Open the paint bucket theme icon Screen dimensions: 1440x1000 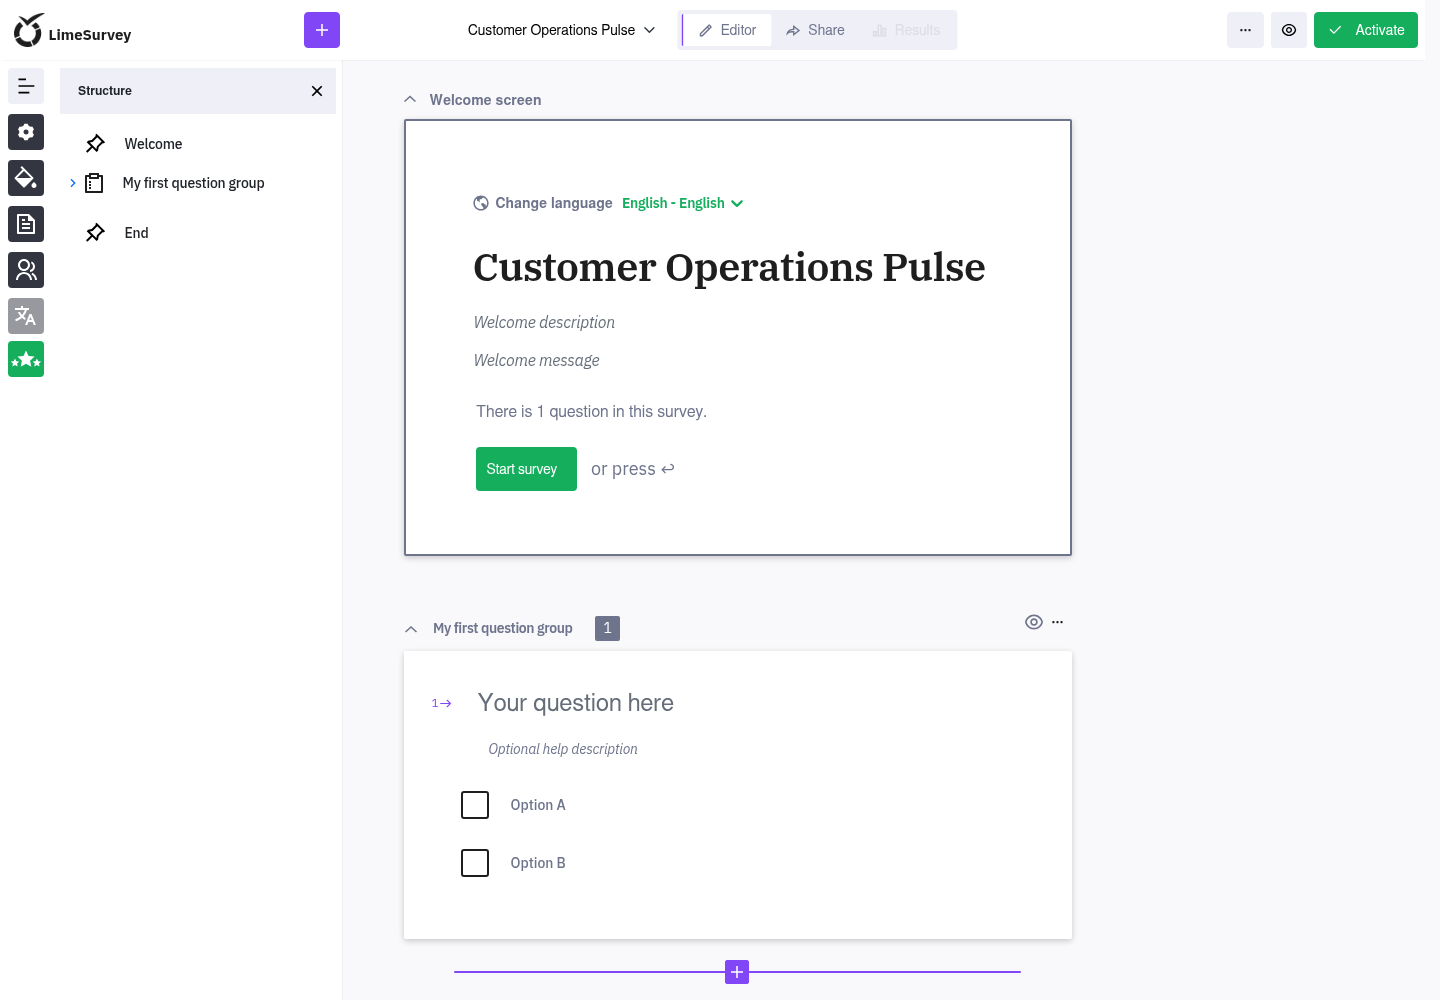(26, 178)
